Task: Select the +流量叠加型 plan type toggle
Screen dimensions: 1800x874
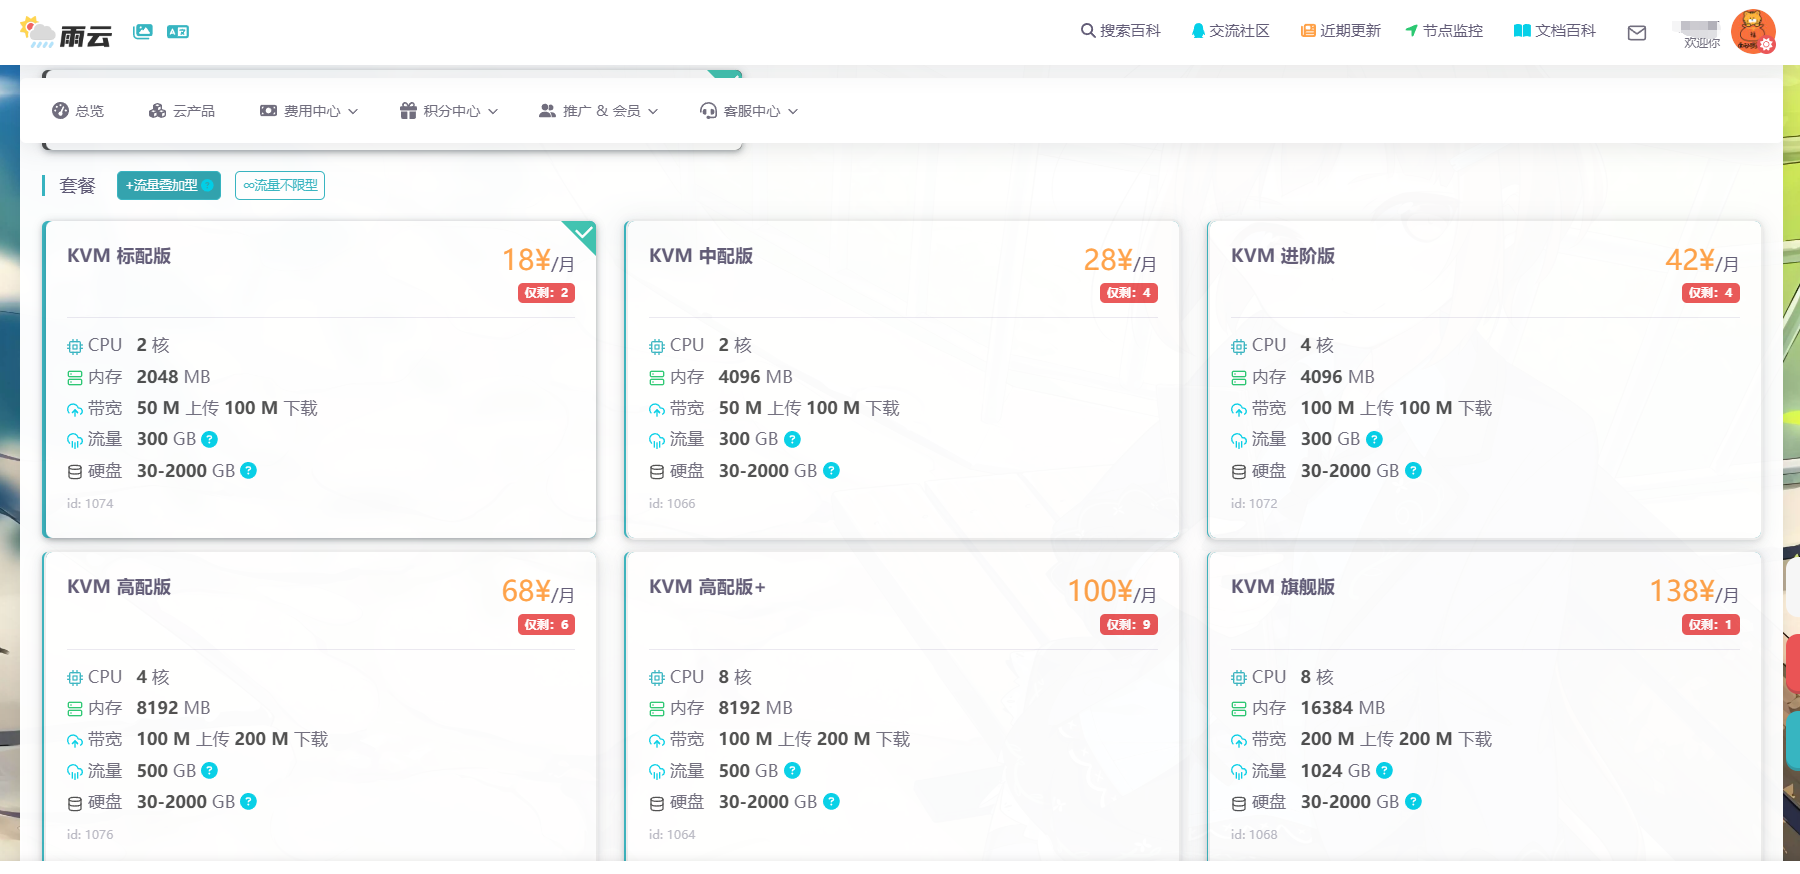Action: 168,185
